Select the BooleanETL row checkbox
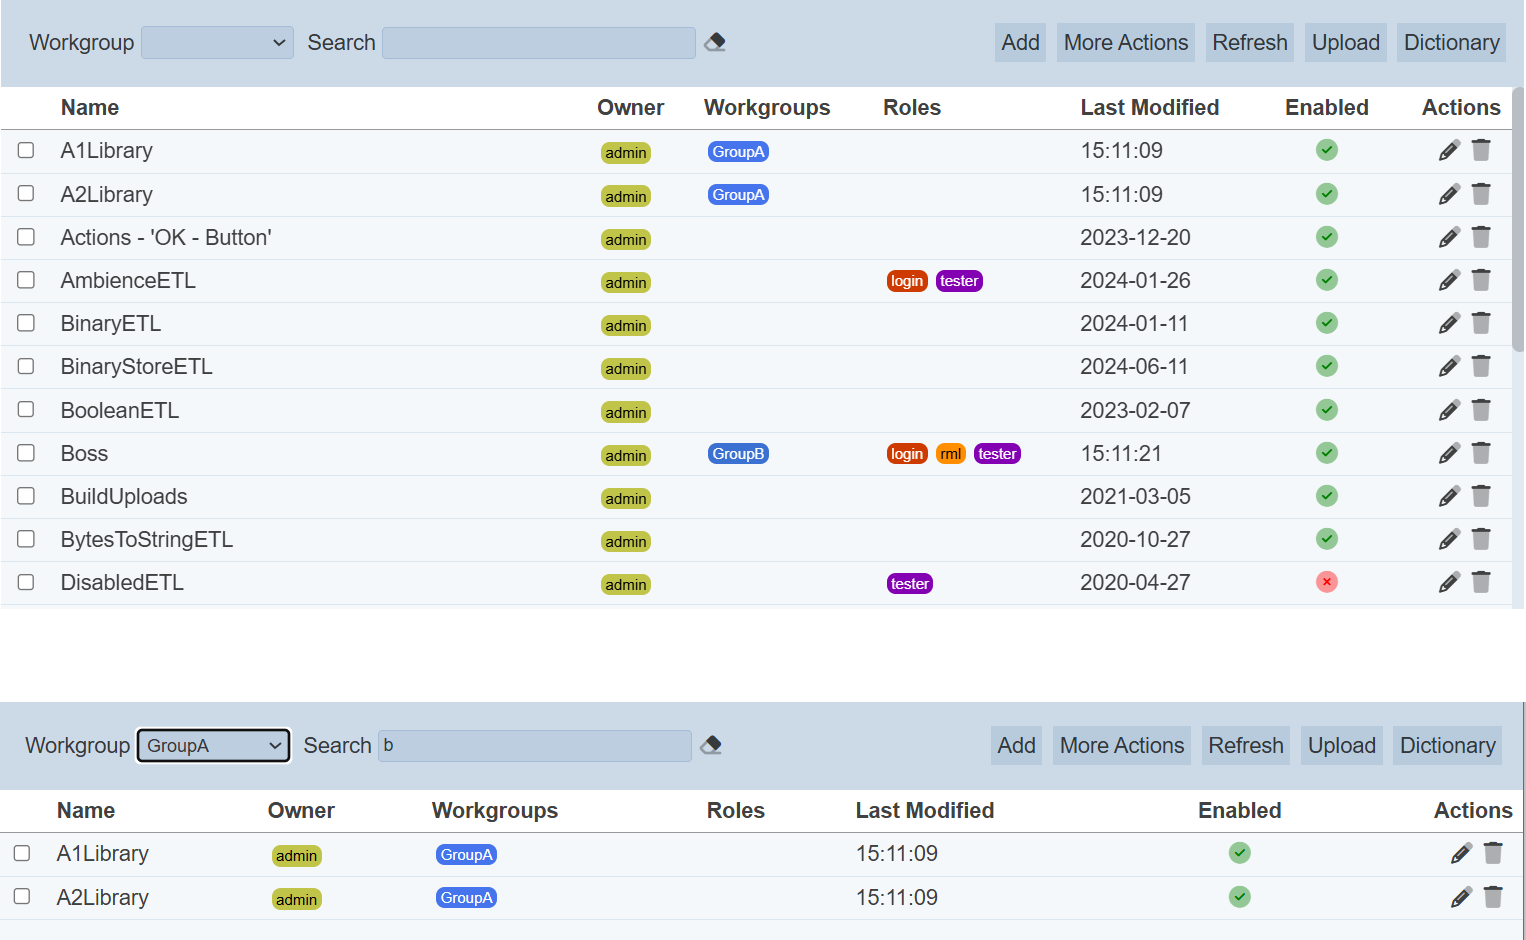This screenshot has width=1526, height=940. [x=26, y=410]
